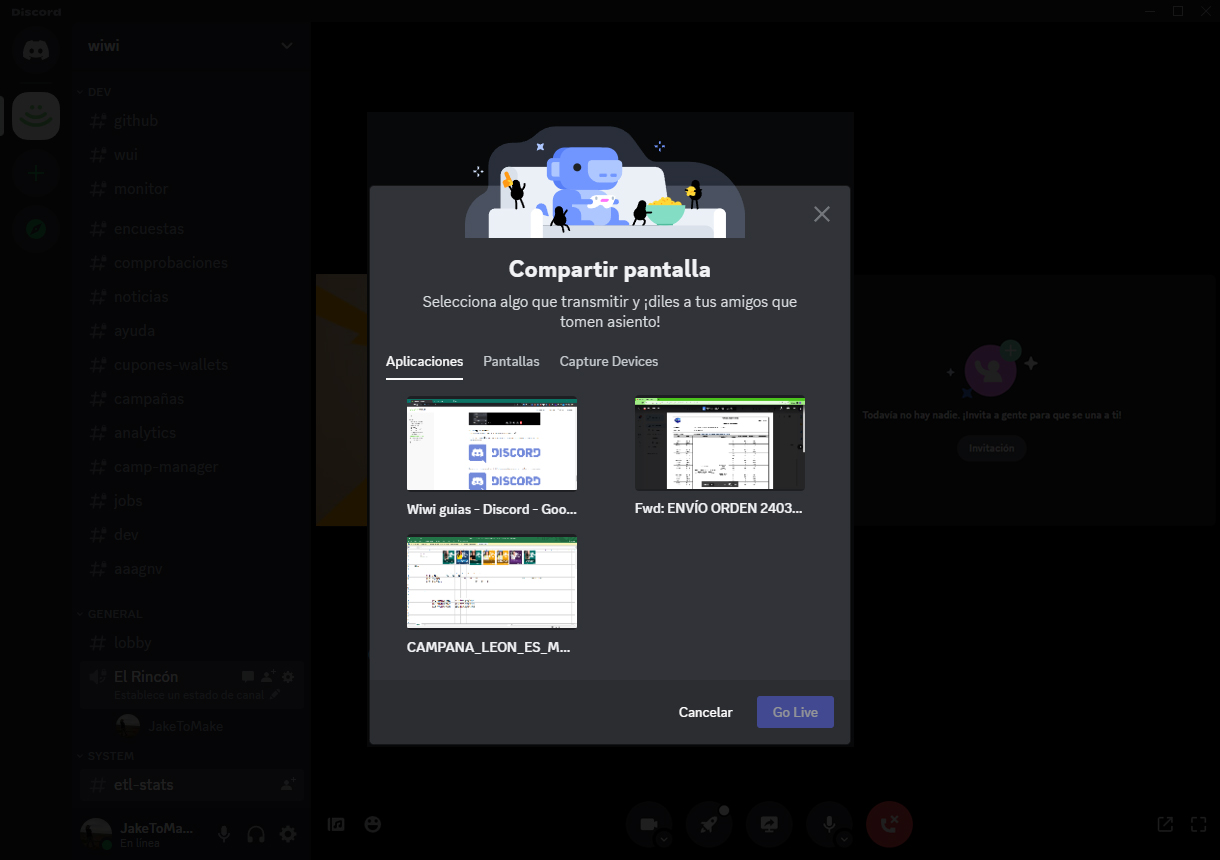Click the Go Live button

(795, 712)
